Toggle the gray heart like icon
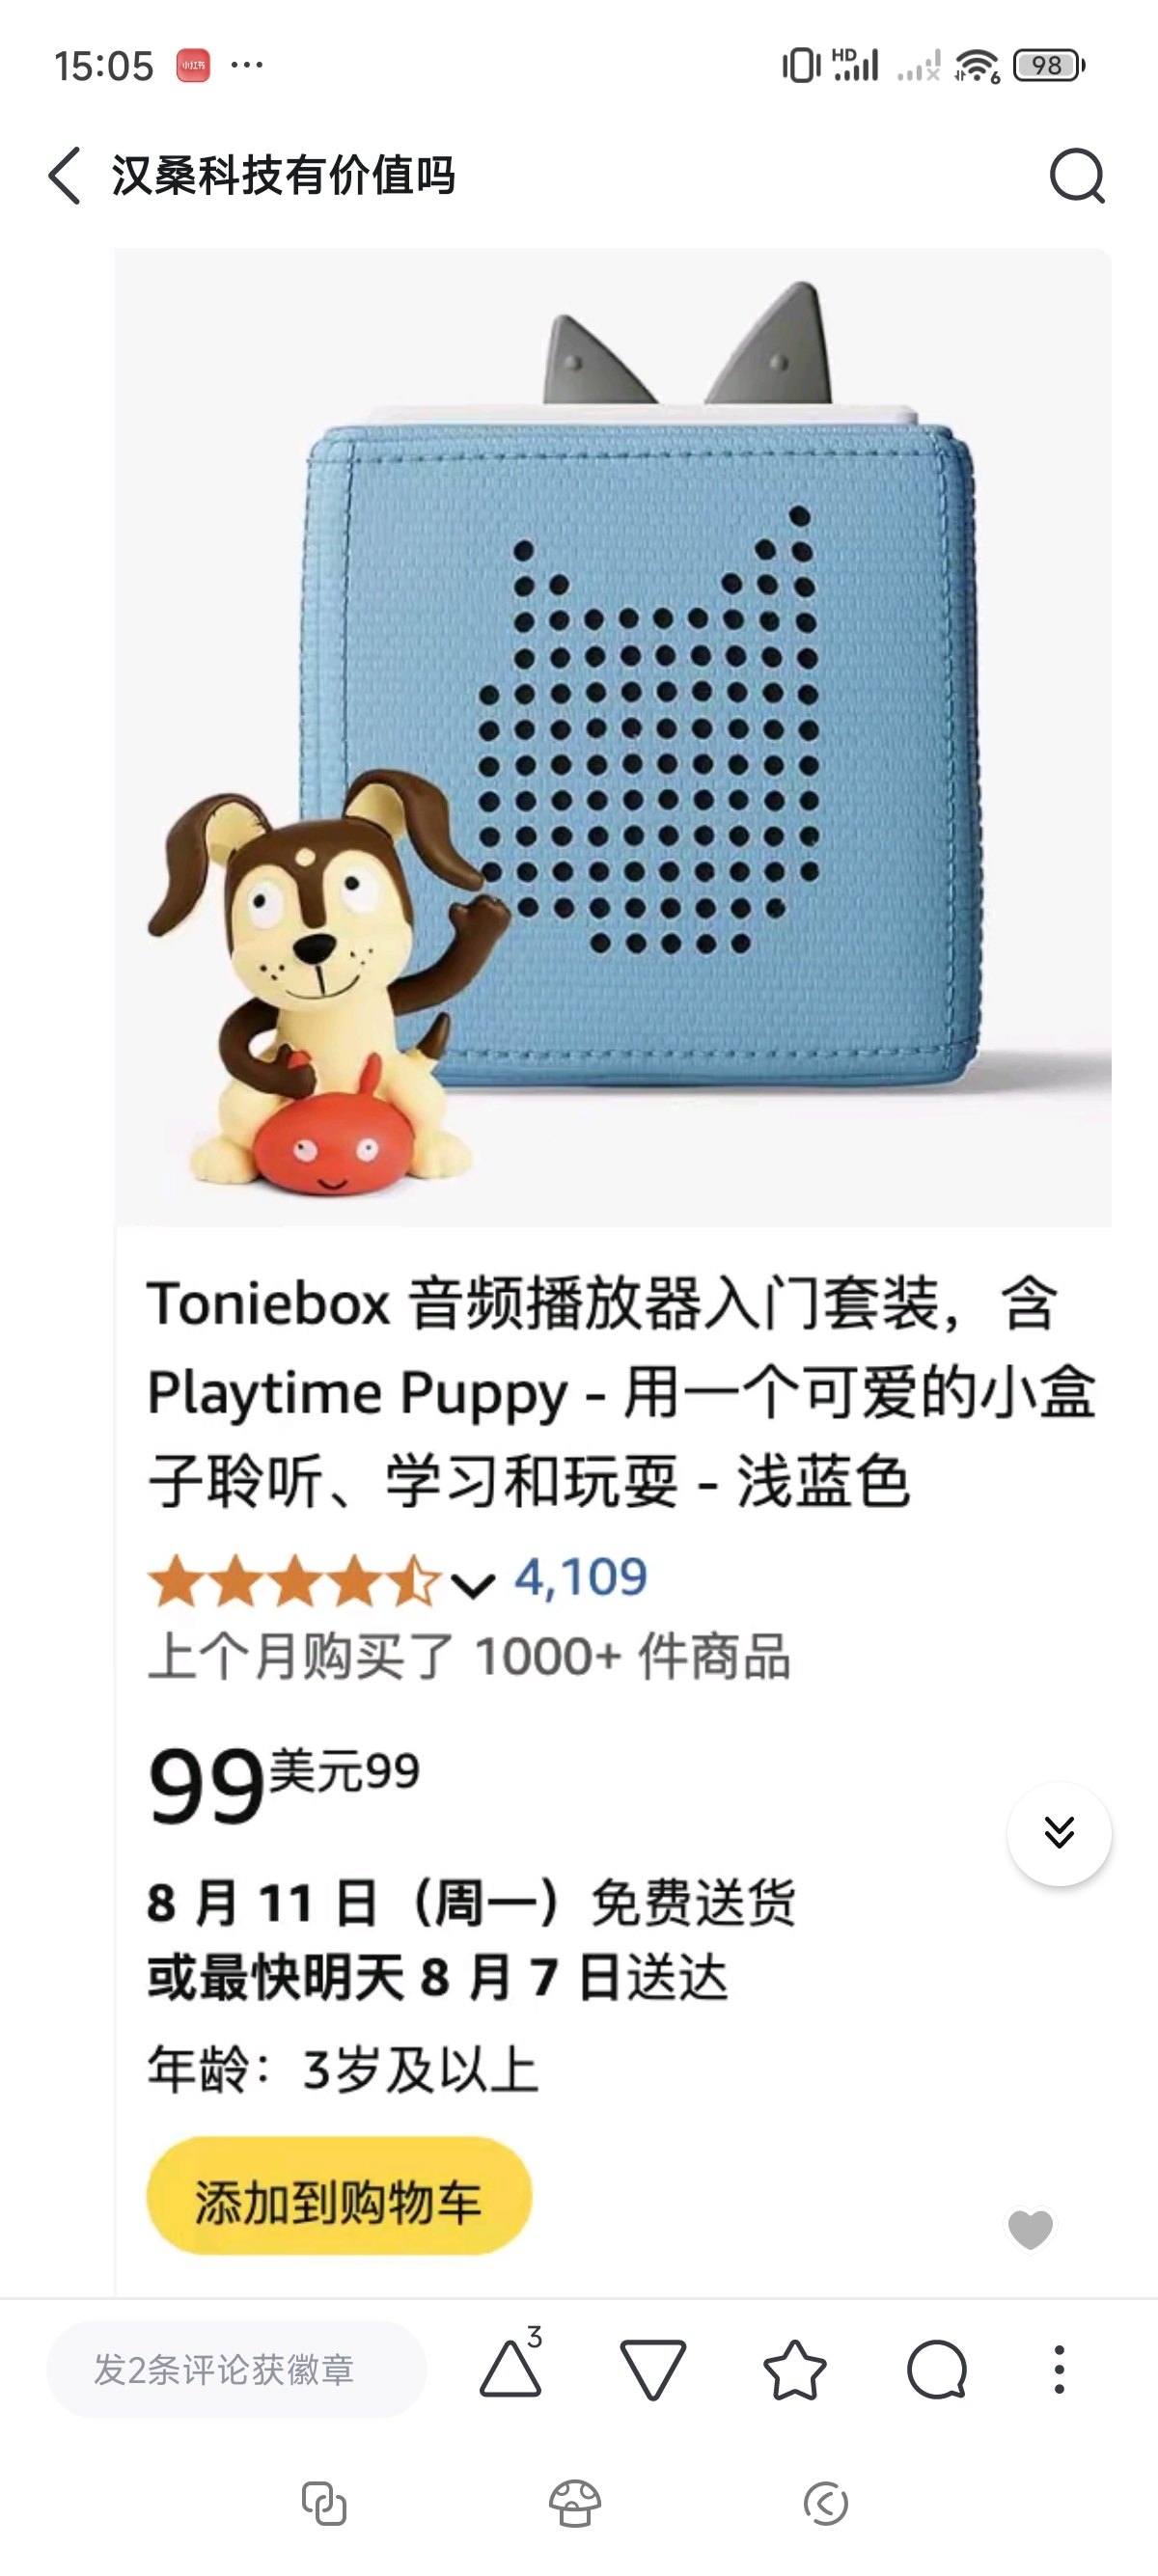Image resolution: width=1158 pixels, height=2576 pixels. click(x=1030, y=2229)
